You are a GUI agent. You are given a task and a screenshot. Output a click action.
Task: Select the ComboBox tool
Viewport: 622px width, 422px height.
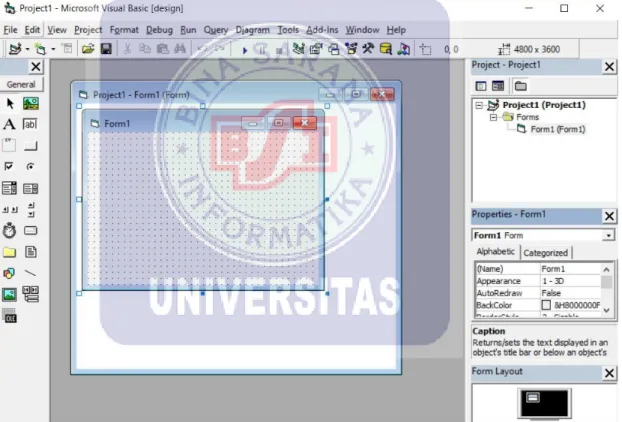pyautogui.click(x=9, y=188)
